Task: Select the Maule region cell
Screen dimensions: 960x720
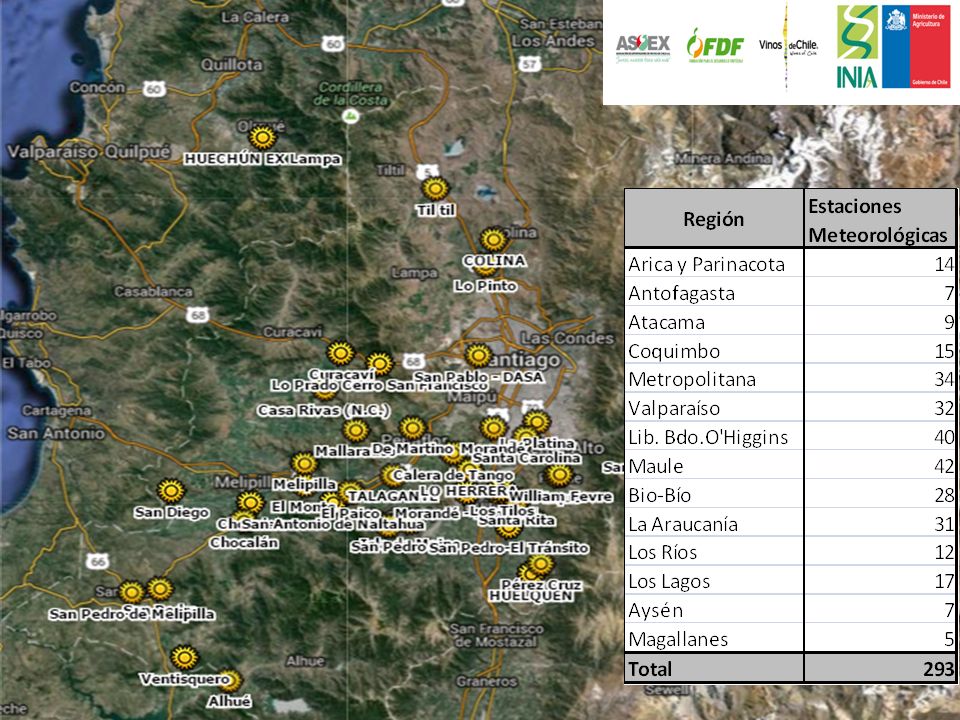Action: click(714, 466)
